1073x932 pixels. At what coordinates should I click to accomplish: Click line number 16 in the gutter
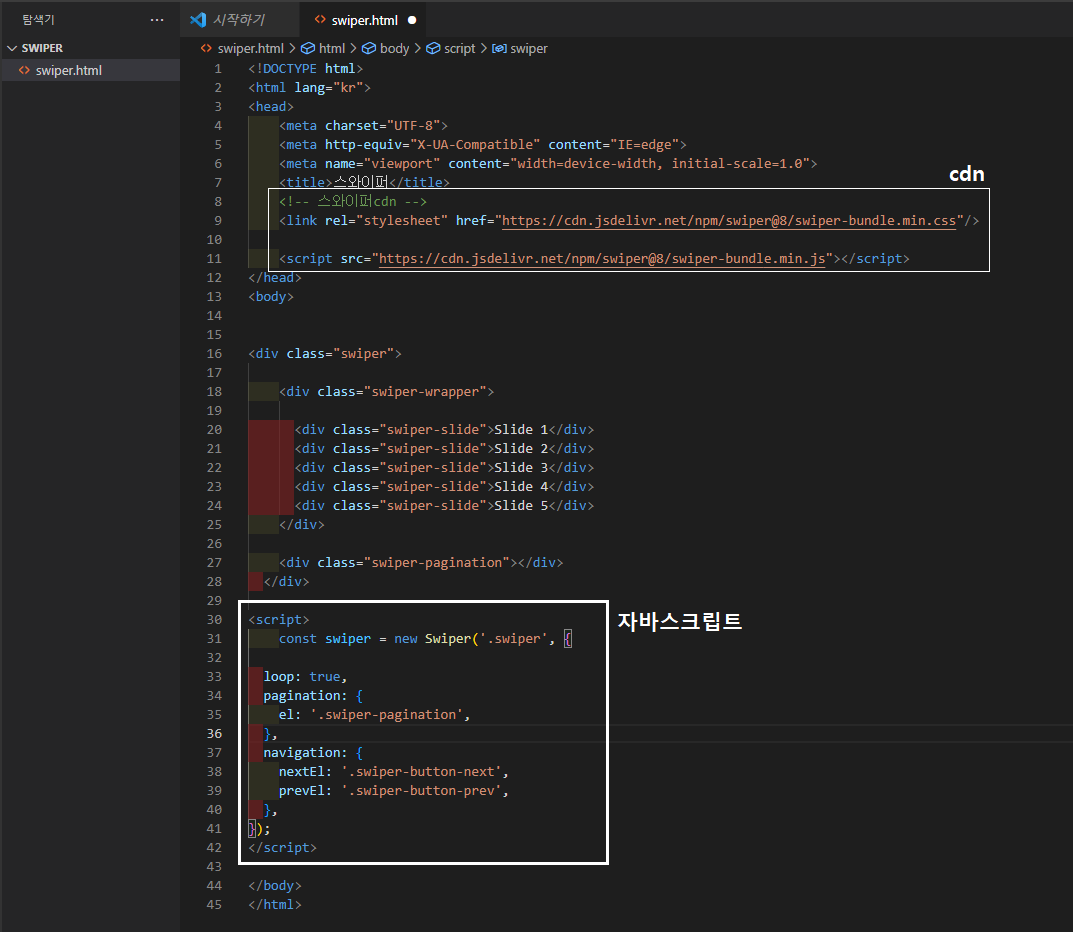(x=215, y=354)
